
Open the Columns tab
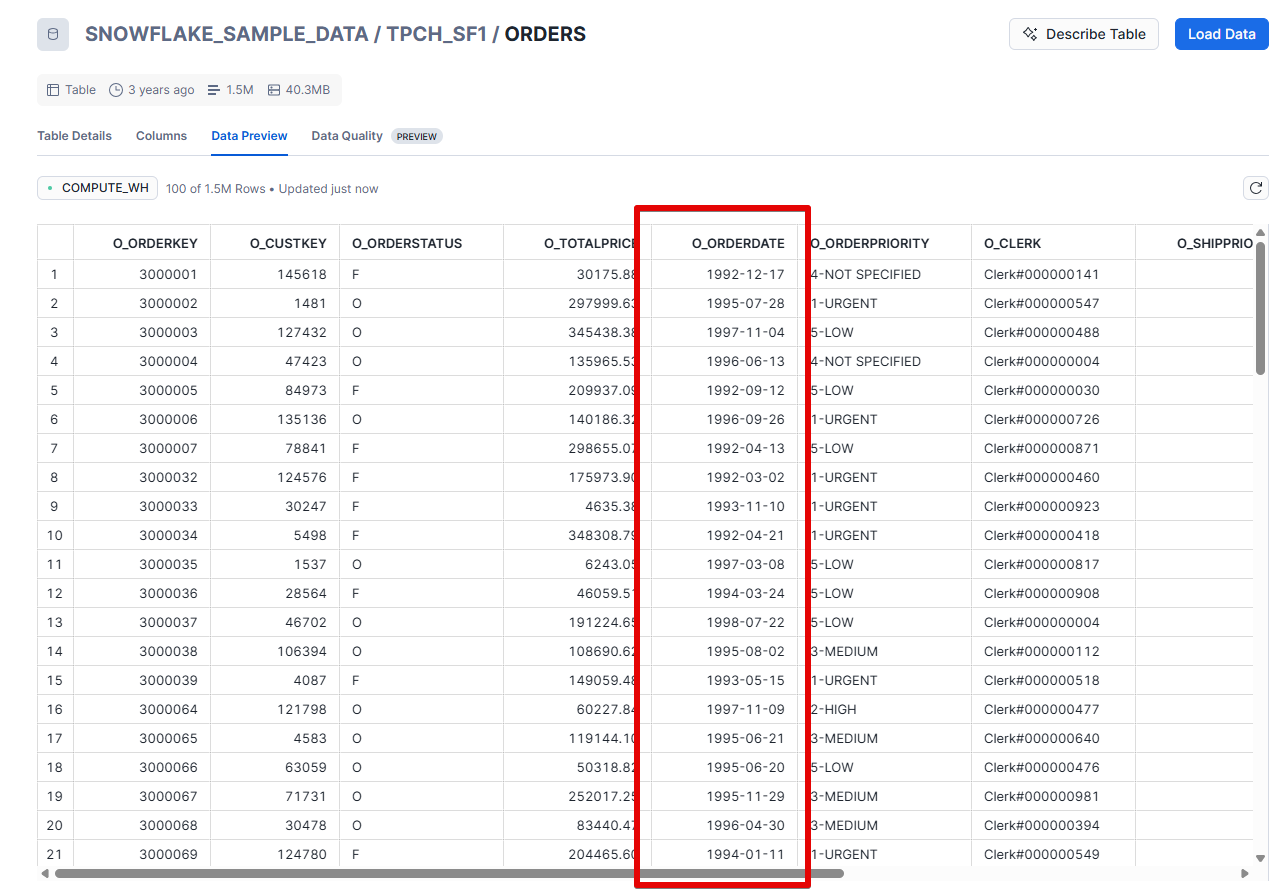161,136
